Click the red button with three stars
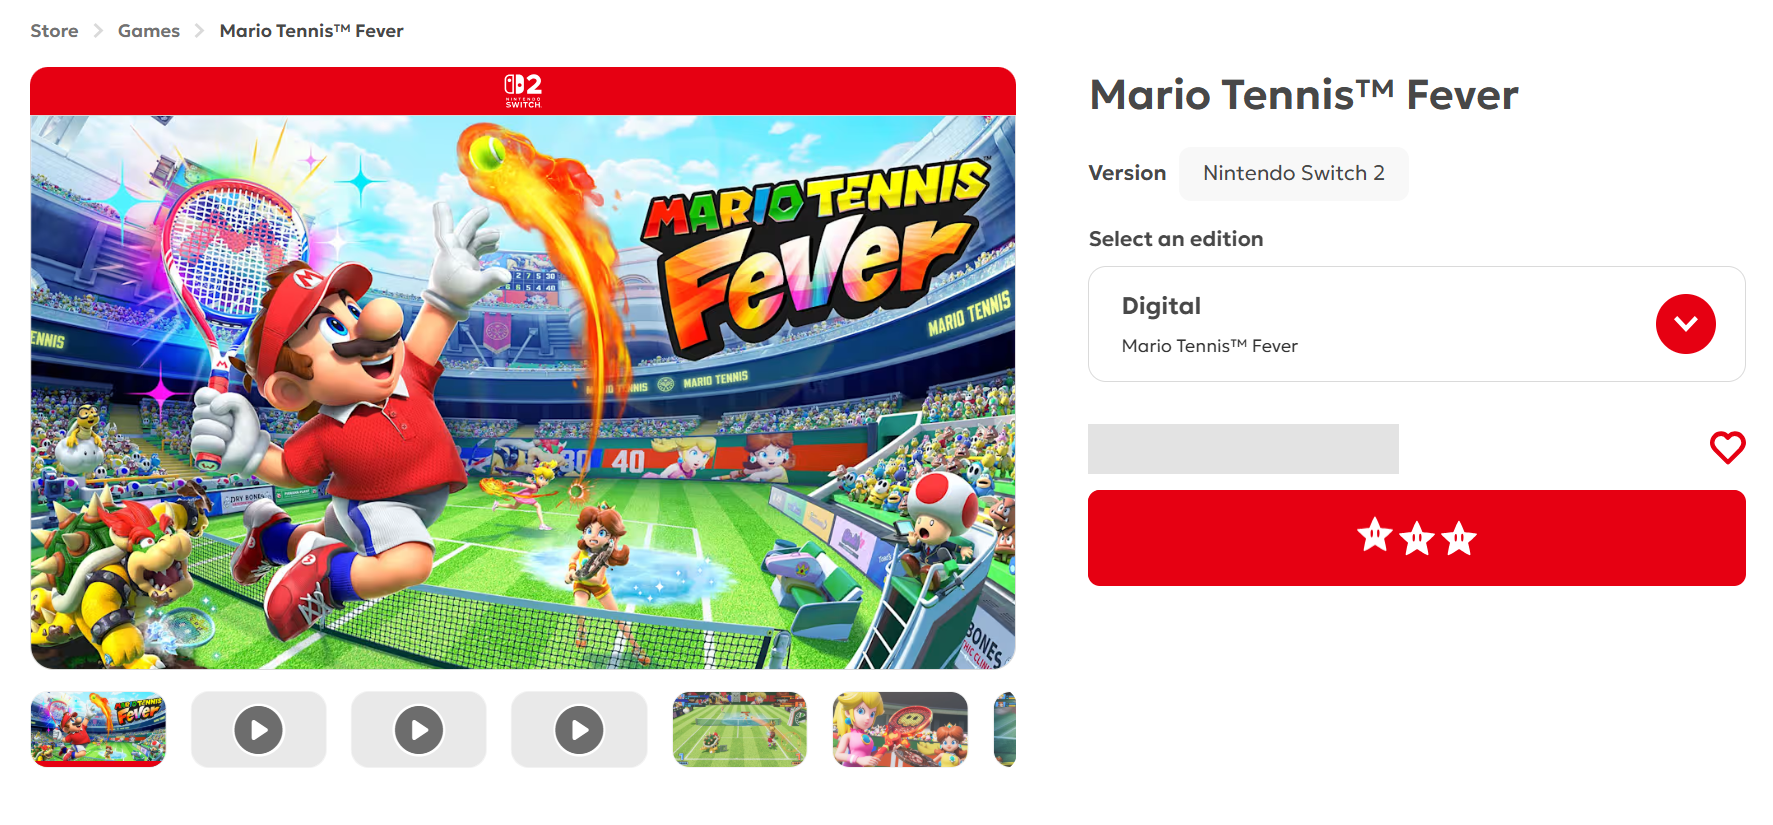 [1416, 538]
